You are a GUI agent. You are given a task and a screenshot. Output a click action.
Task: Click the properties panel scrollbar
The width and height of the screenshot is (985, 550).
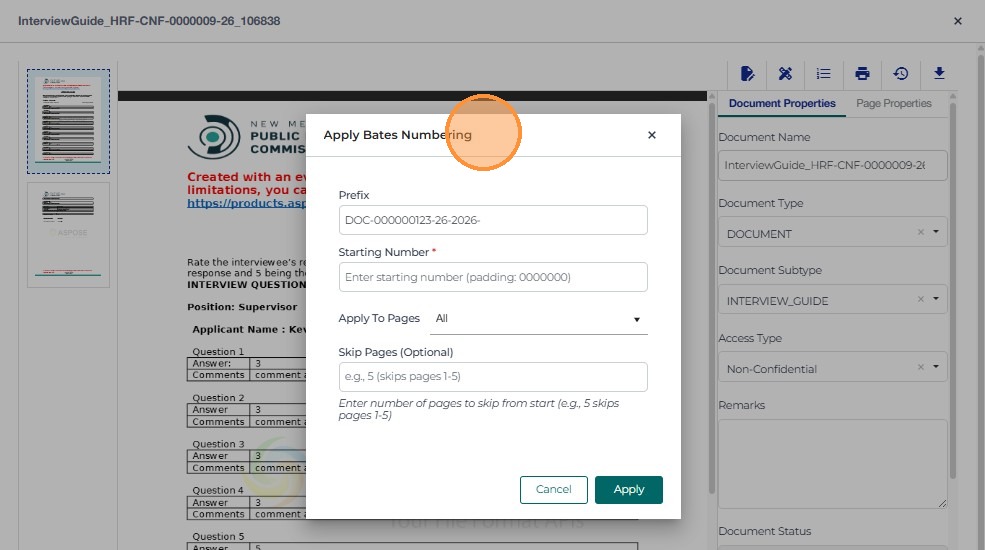[x=953, y=289]
